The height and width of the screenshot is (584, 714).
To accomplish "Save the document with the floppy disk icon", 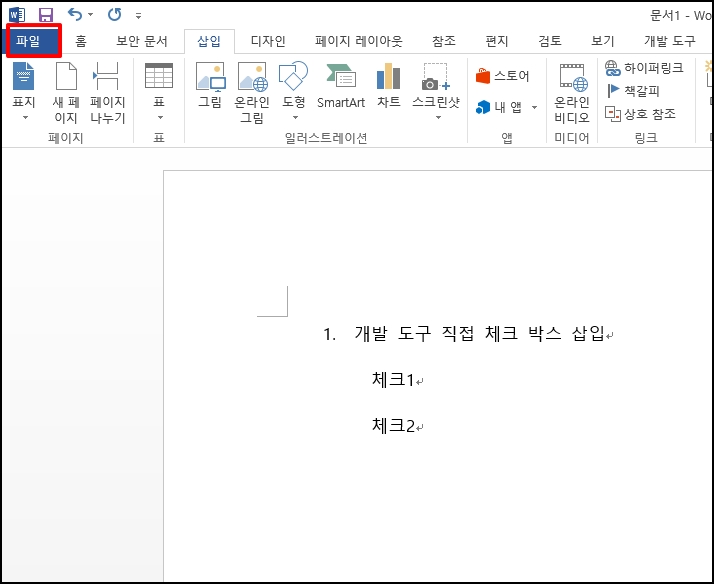I will [46, 15].
